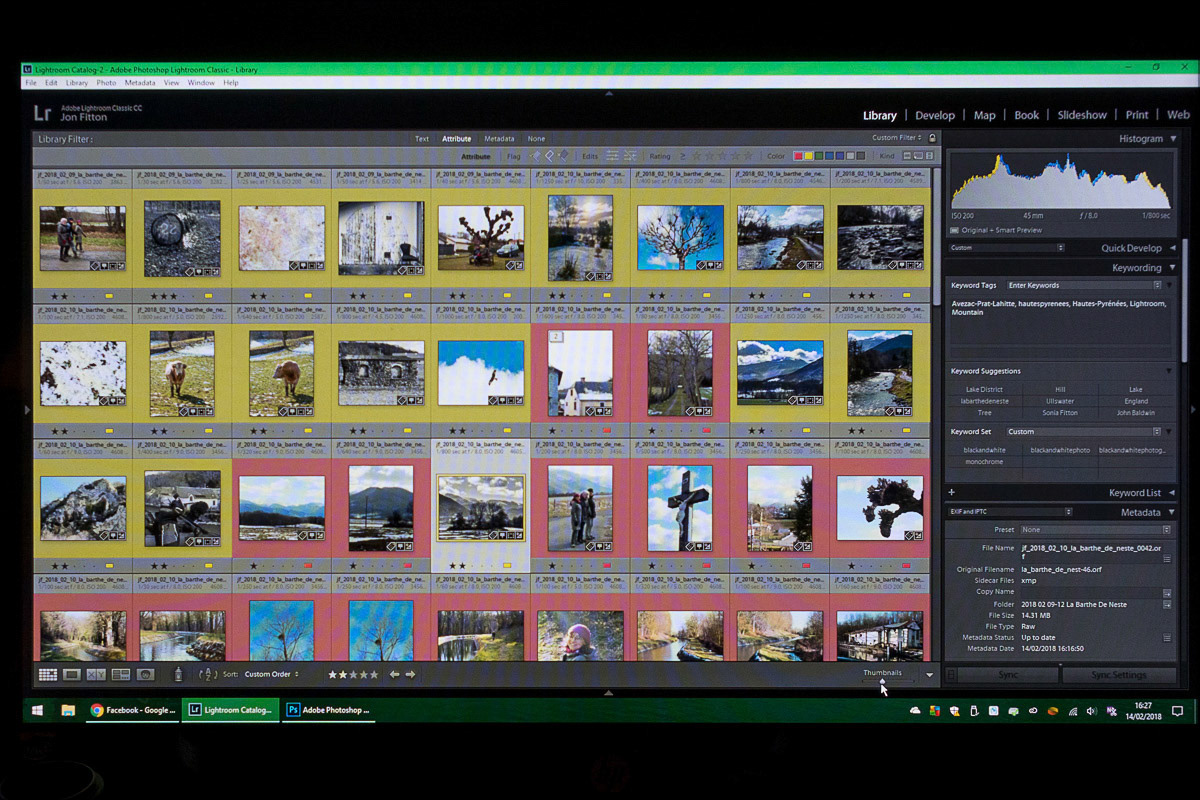Select the Painter spray can tool
Viewport: 1200px width, 800px height.
tap(179, 675)
